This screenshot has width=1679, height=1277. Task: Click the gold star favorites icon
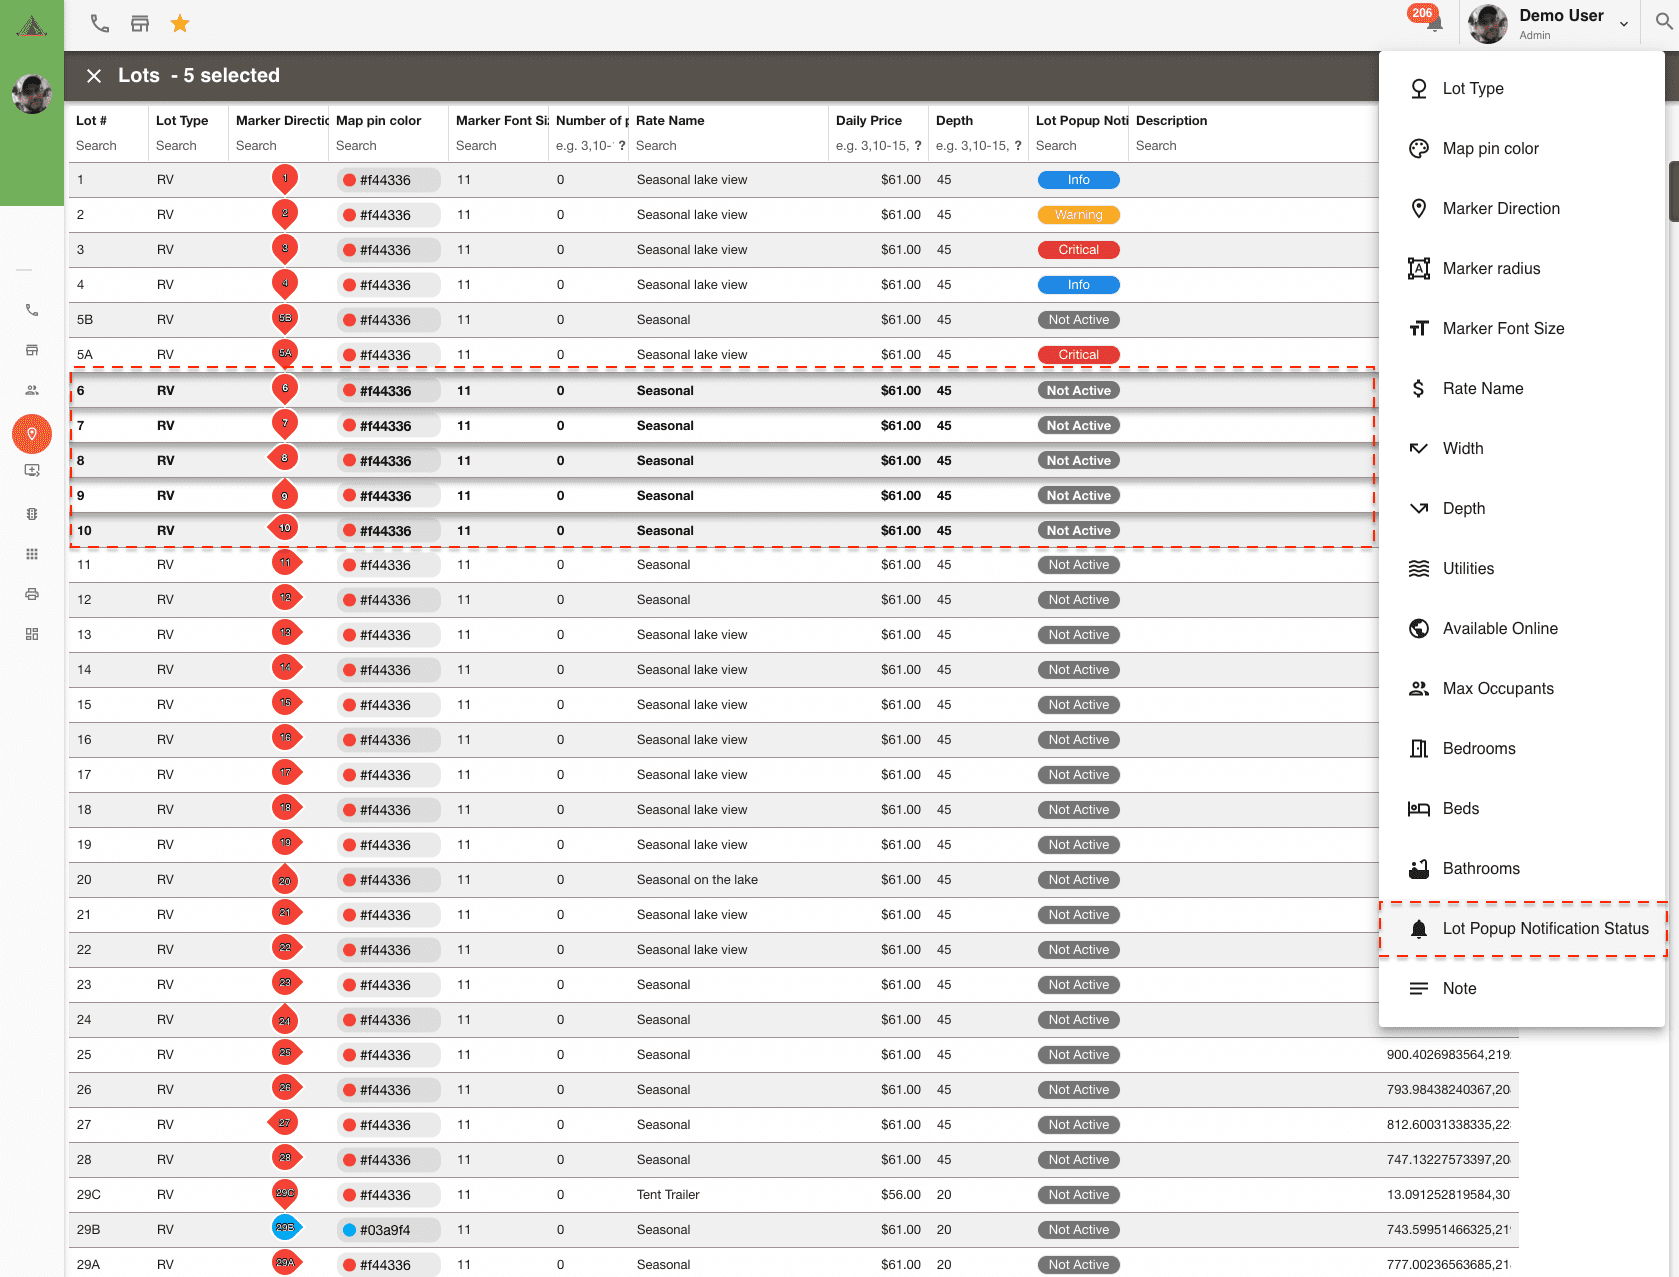click(x=180, y=23)
